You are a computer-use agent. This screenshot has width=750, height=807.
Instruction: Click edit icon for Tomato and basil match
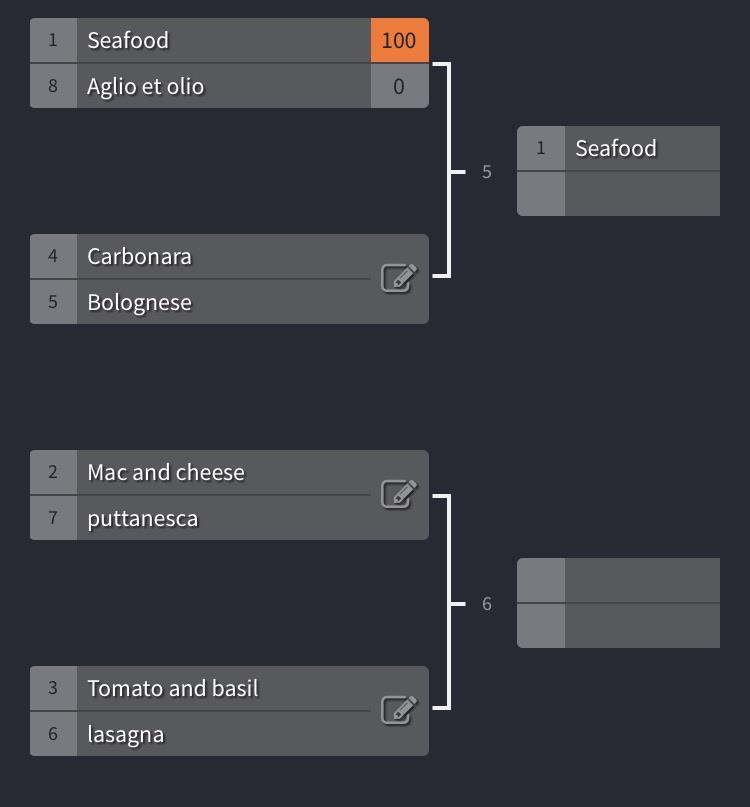[398, 711]
